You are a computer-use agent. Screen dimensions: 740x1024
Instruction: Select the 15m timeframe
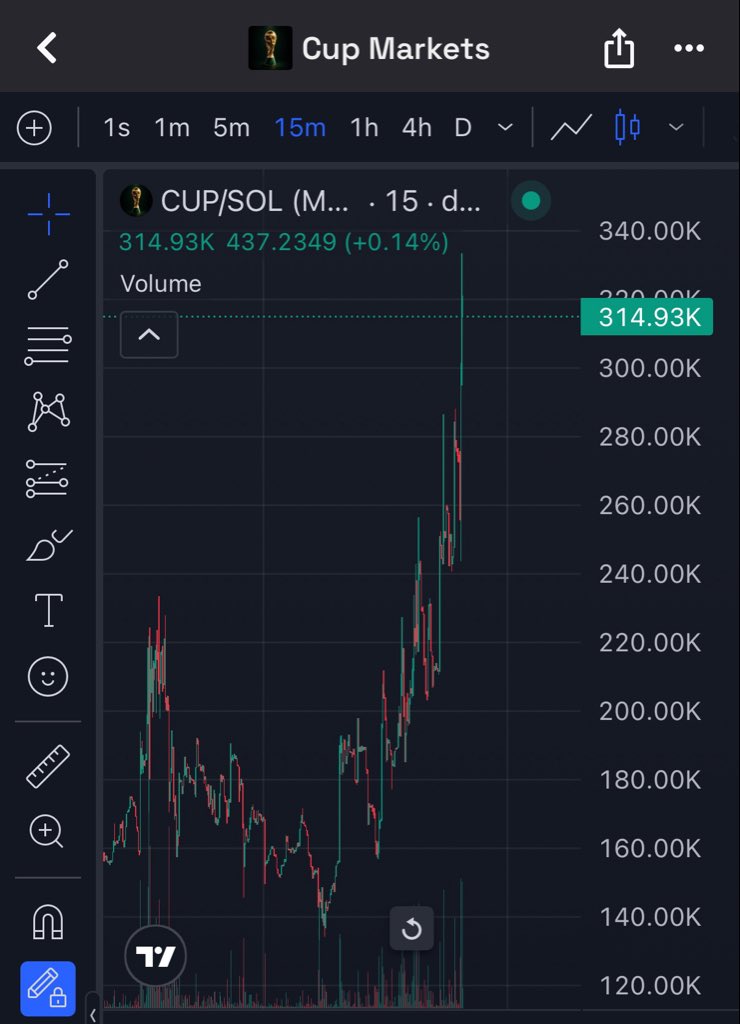(300, 127)
